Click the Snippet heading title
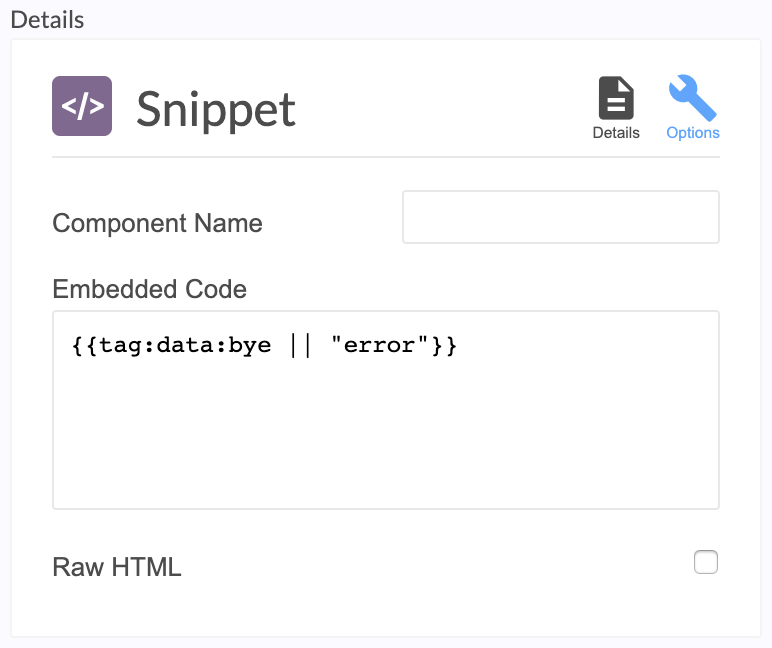Image resolution: width=772 pixels, height=648 pixels. coord(216,109)
